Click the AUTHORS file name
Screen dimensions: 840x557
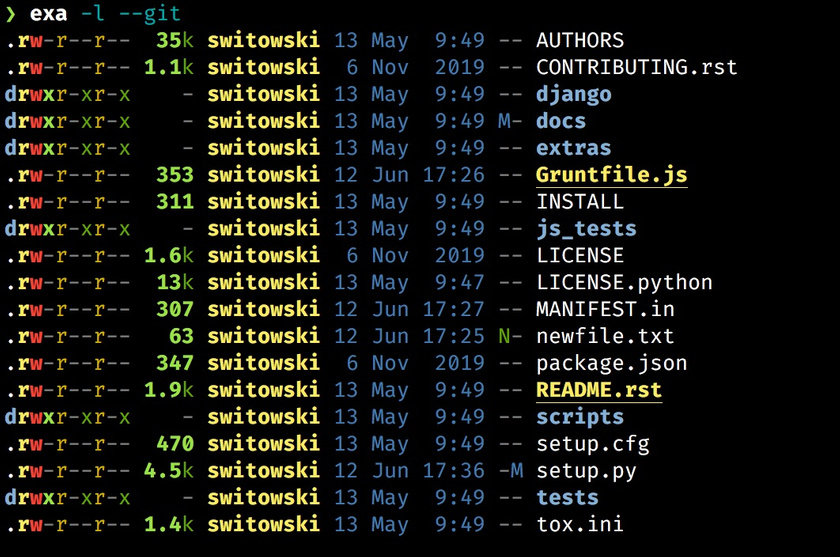pos(580,41)
